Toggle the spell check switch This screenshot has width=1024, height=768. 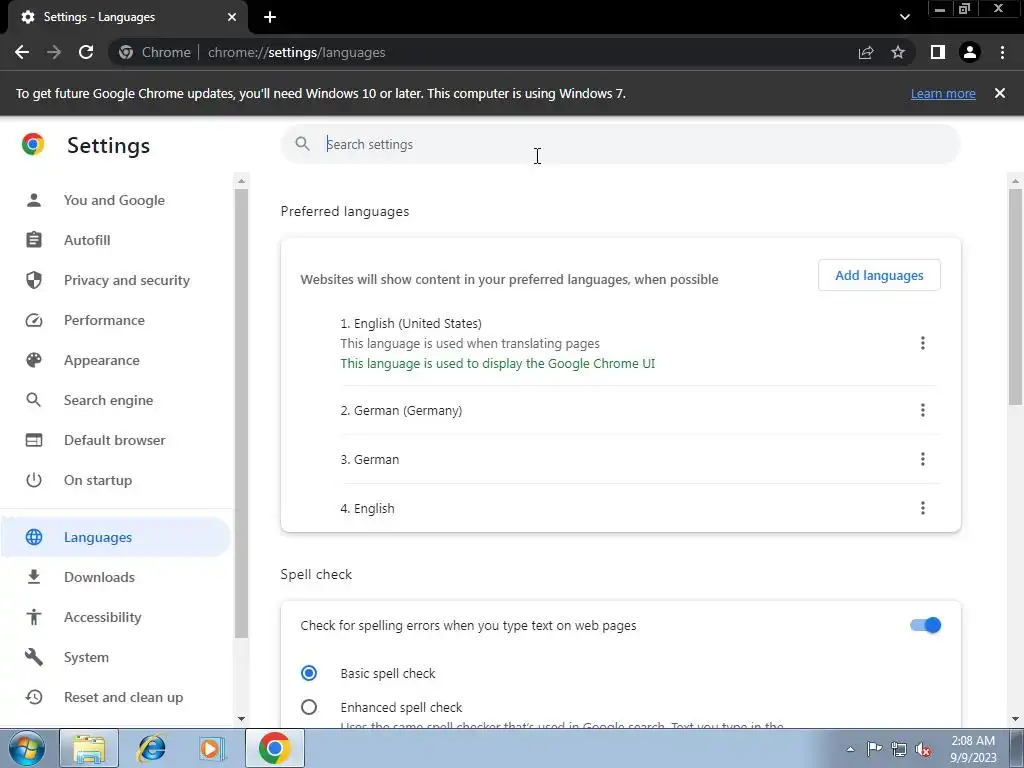[925, 625]
